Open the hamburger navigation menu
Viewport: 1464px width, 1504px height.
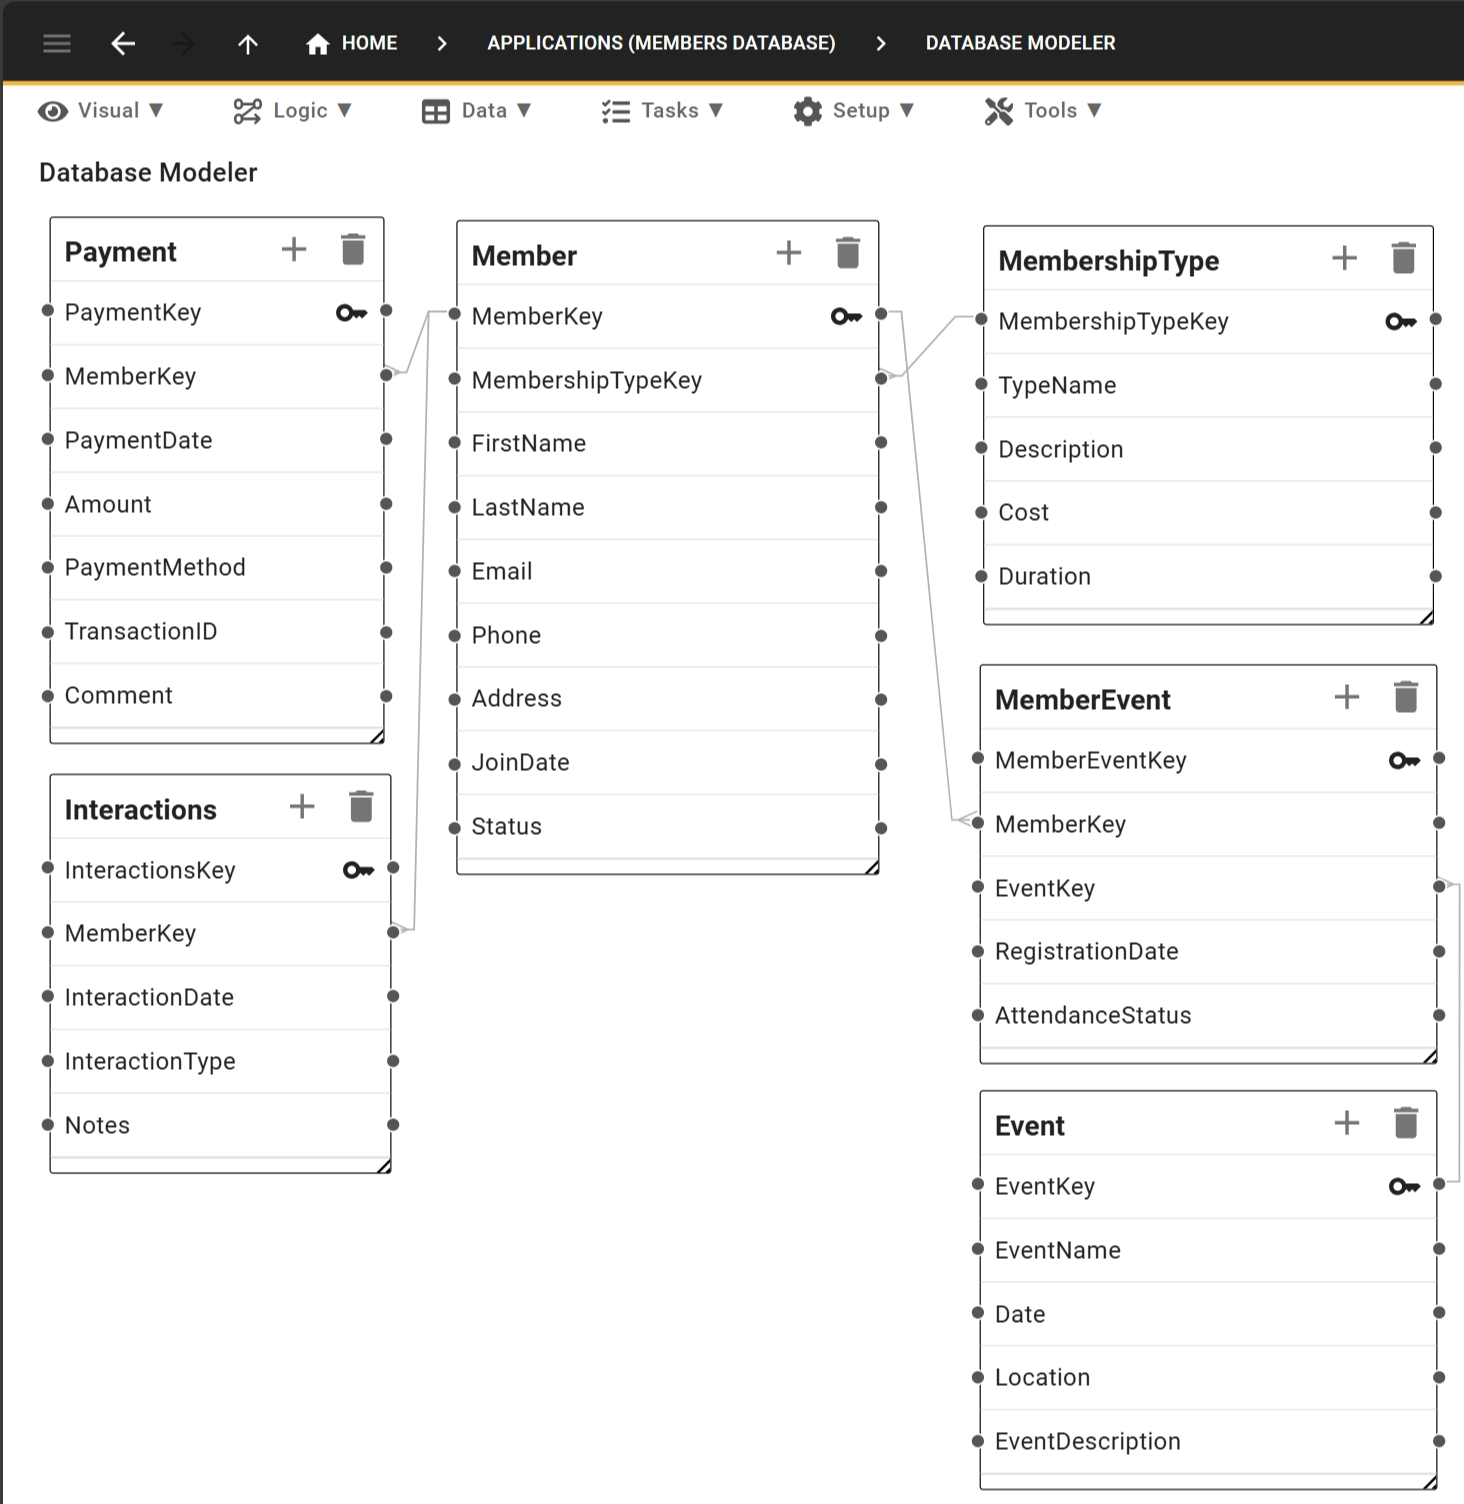pos(56,43)
